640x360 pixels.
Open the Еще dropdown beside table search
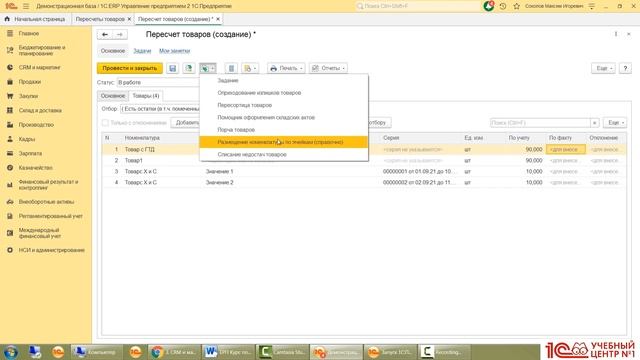(615, 122)
